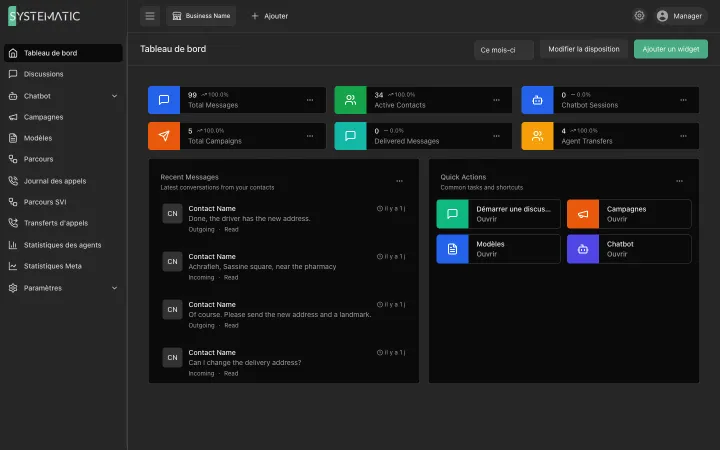Toggle the hamburger sidebar menu
The width and height of the screenshot is (720, 450).
tap(150, 16)
